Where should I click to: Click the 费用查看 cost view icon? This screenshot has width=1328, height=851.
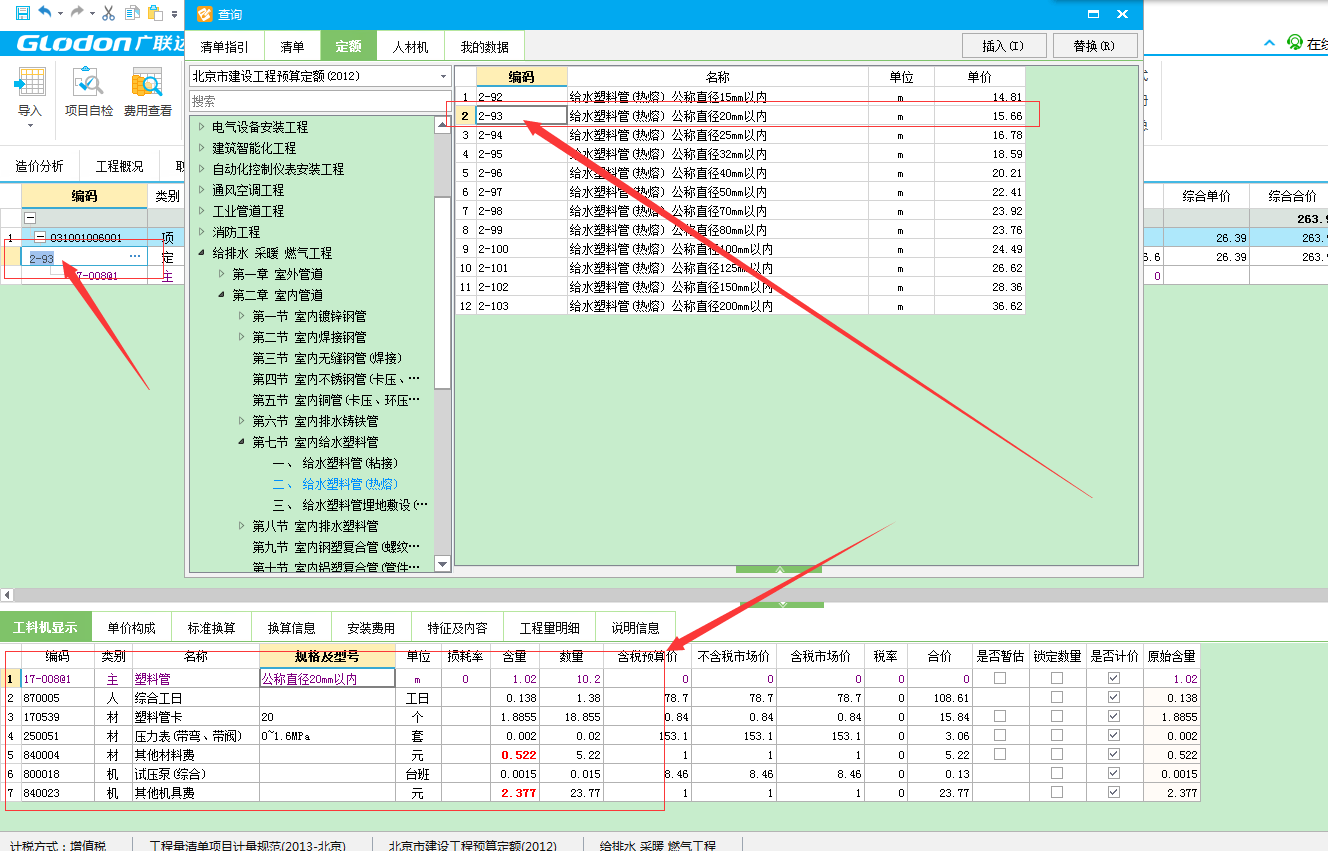(x=147, y=82)
